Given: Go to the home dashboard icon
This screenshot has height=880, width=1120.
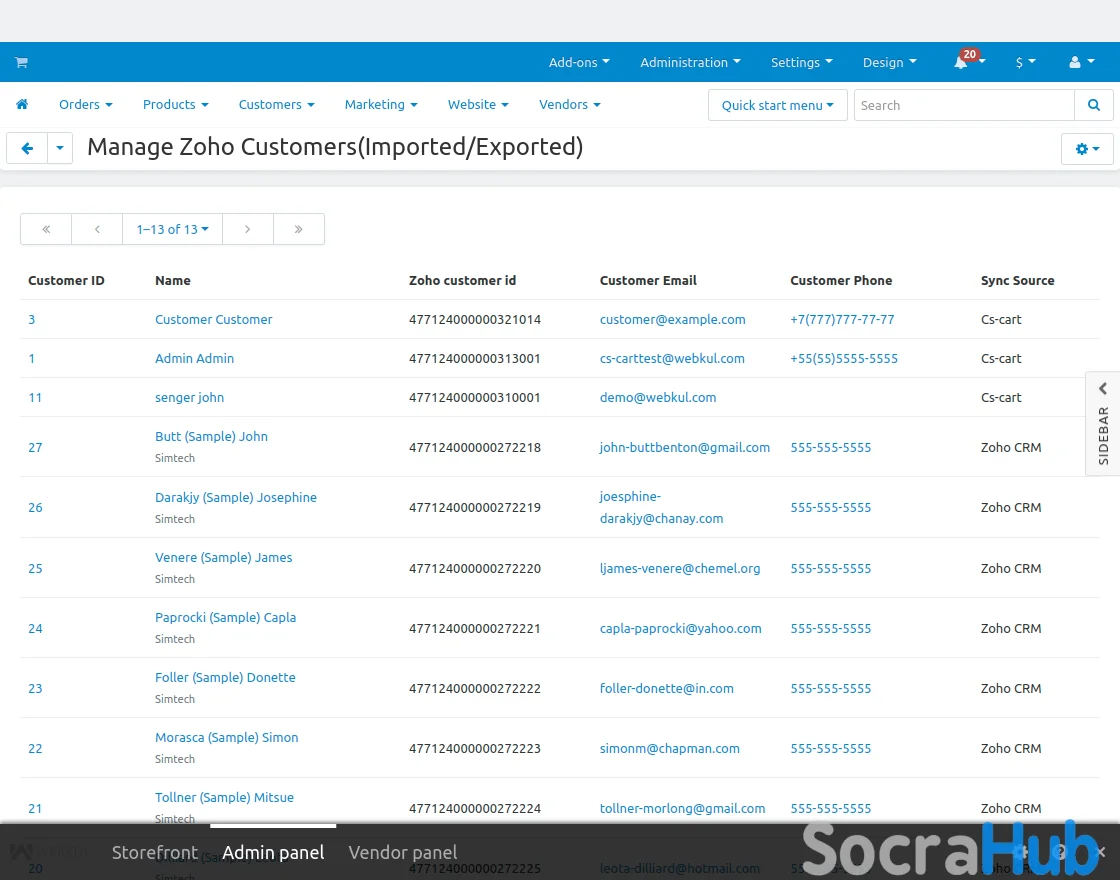Looking at the screenshot, I should [x=22, y=105].
